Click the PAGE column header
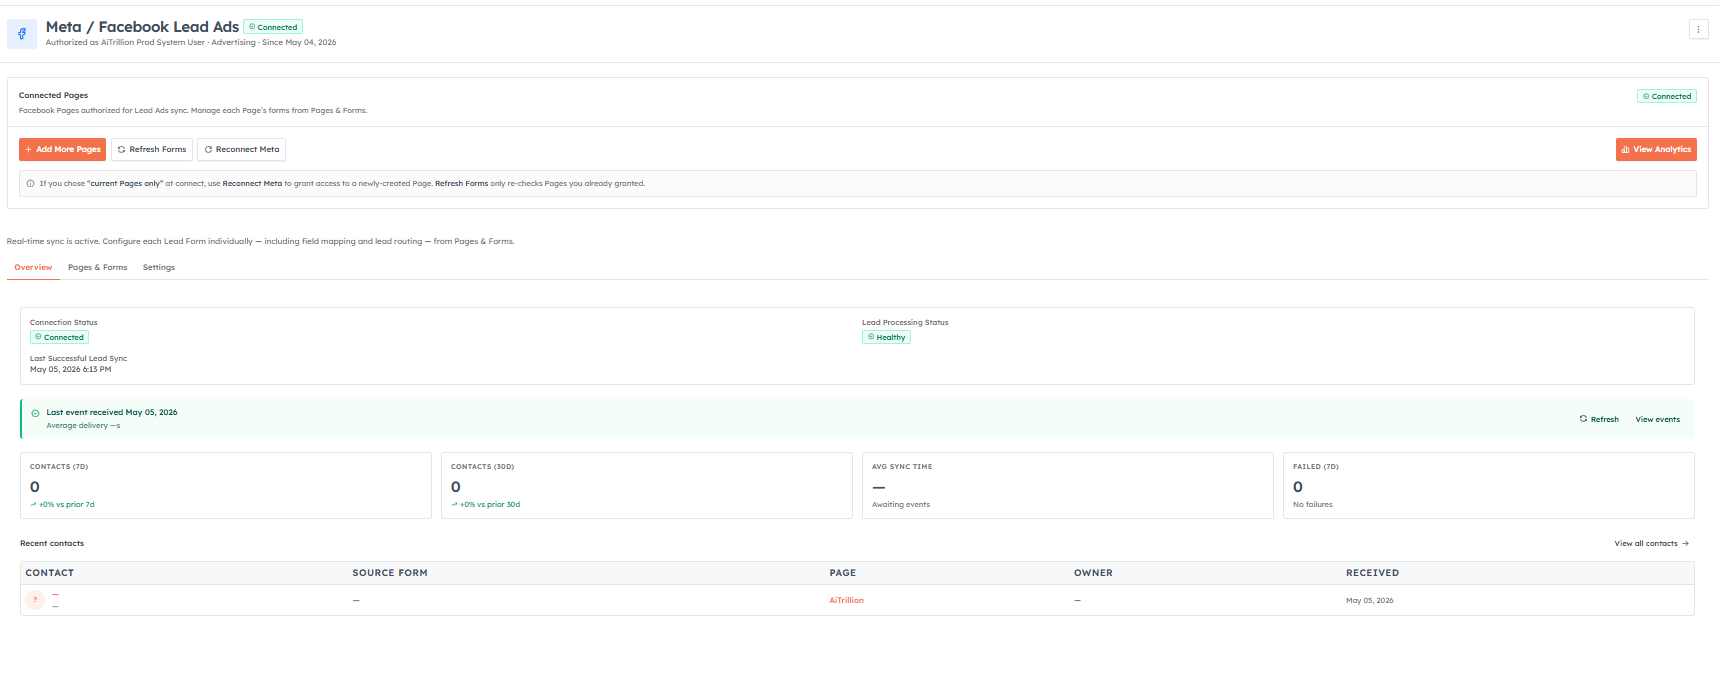 coord(843,573)
